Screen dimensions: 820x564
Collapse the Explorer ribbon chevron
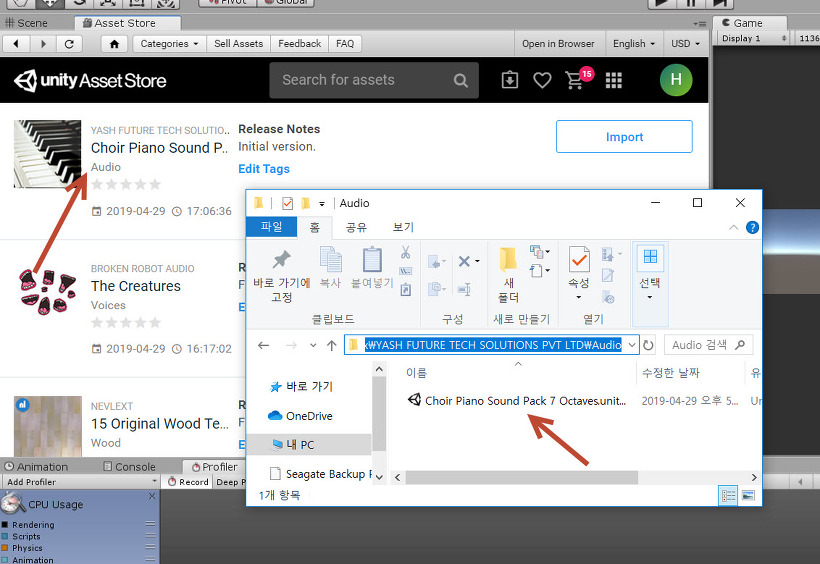coord(734,228)
